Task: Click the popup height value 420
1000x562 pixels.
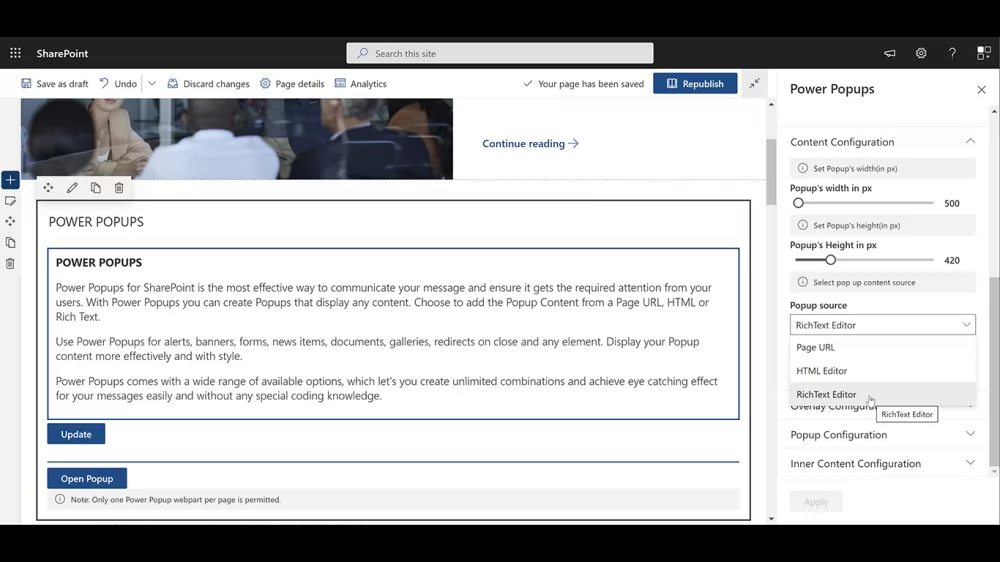Action: coord(952,260)
